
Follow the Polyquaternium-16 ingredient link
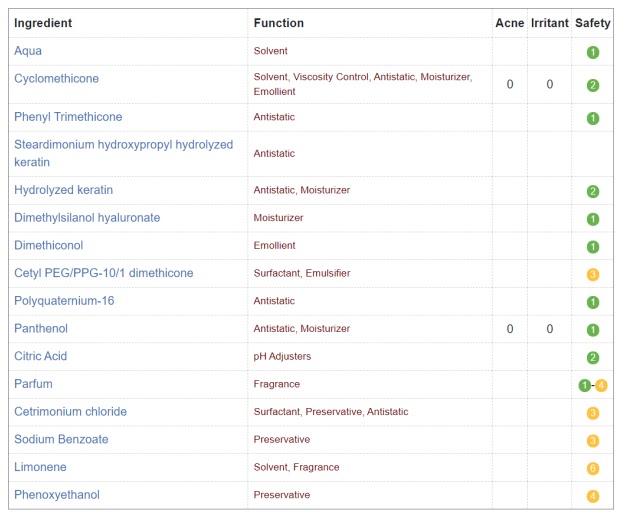64,300
